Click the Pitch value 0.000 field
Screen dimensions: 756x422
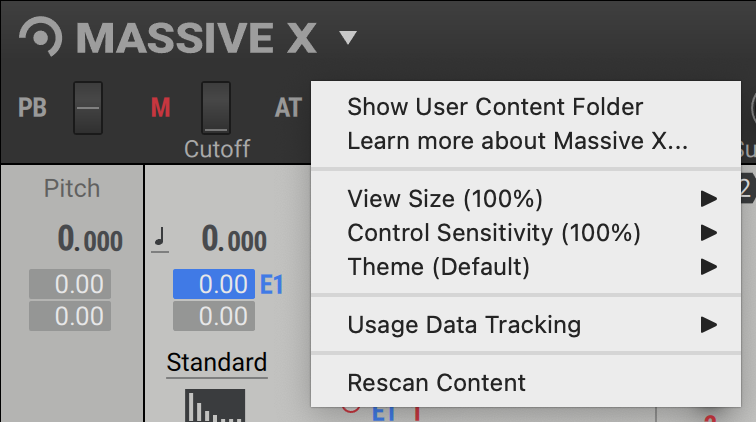point(89,240)
